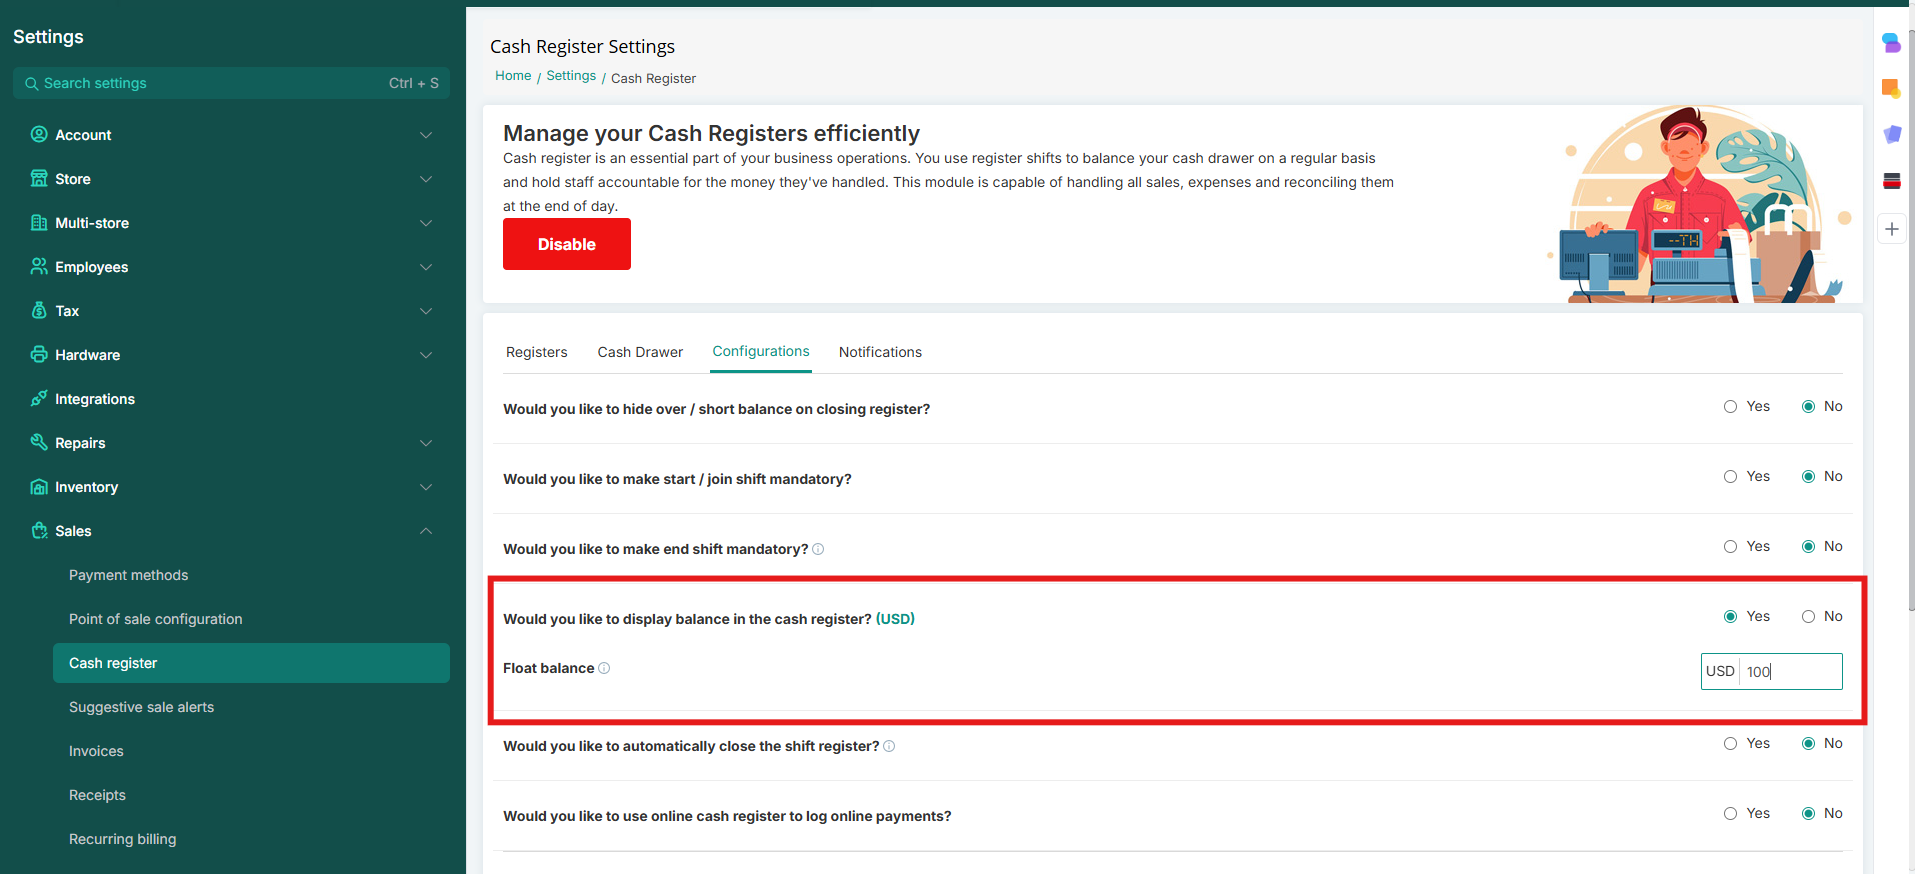1915x874 pixels.
Task: Choose Yes for online cash register payments
Action: tap(1730, 814)
